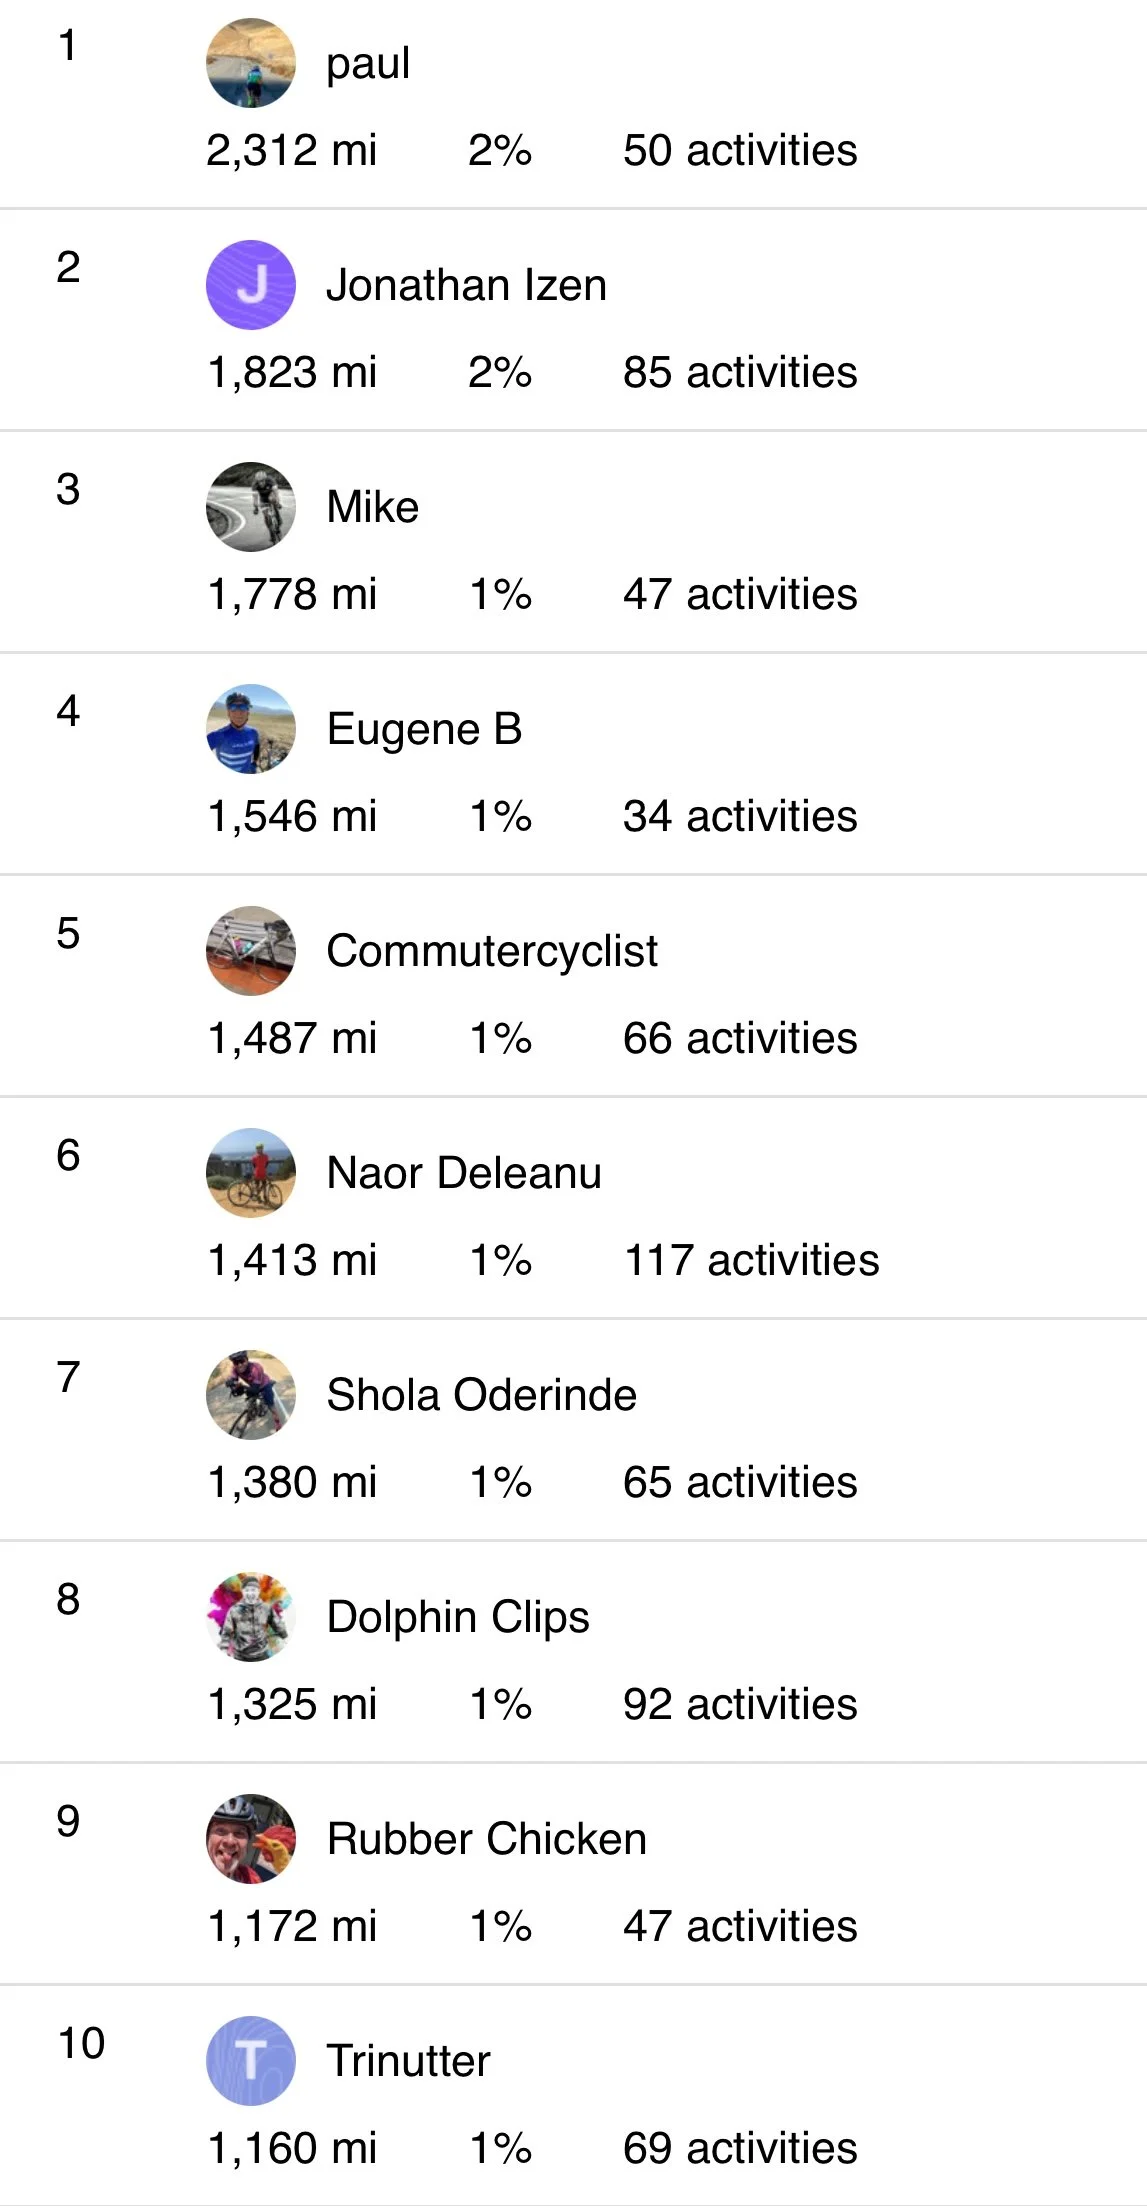Tap Jonathan Izen's purple J avatar
The height and width of the screenshot is (2206, 1147).
click(250, 285)
